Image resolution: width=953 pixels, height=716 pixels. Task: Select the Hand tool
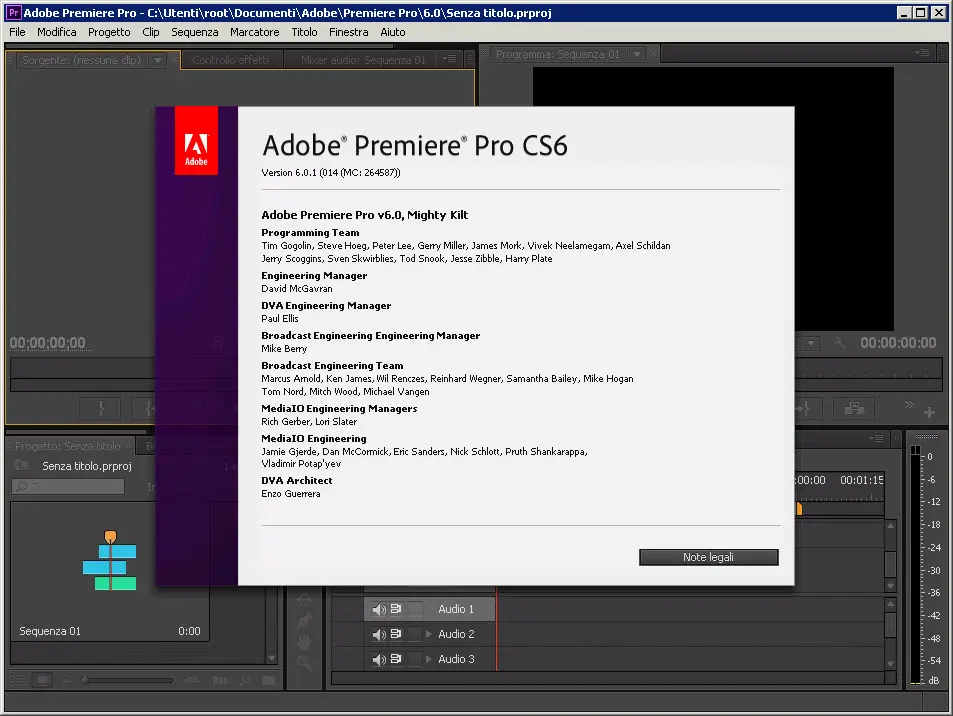click(x=304, y=642)
